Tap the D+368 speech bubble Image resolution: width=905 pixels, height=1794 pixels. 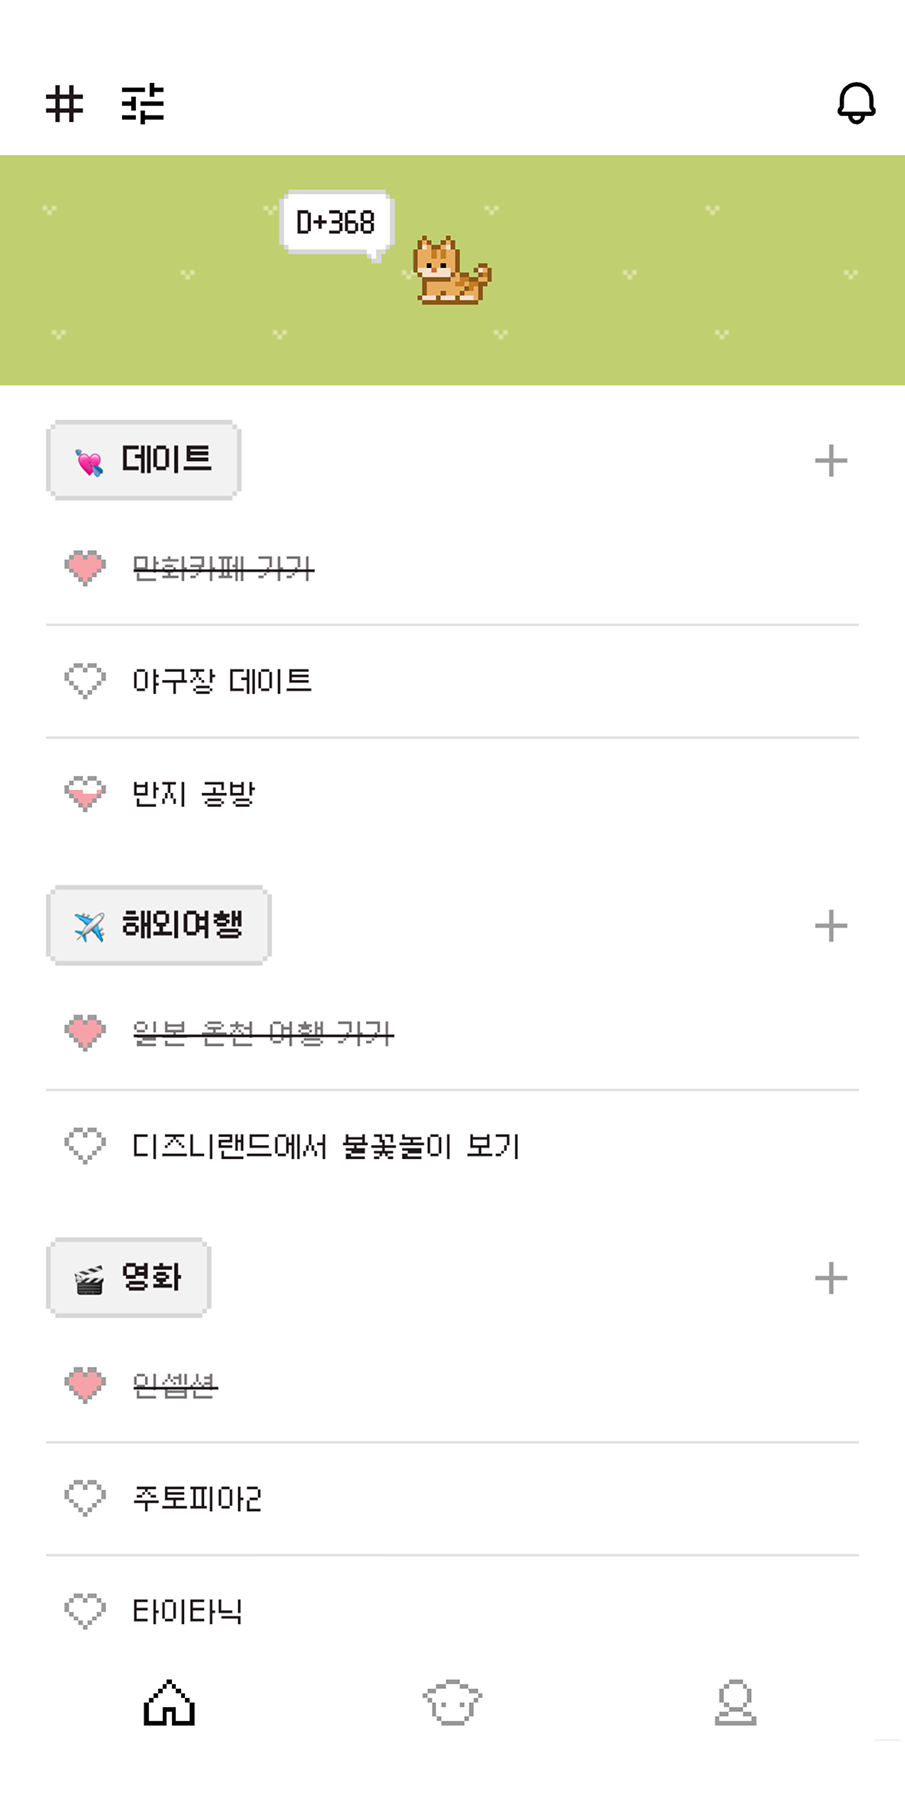tap(336, 222)
